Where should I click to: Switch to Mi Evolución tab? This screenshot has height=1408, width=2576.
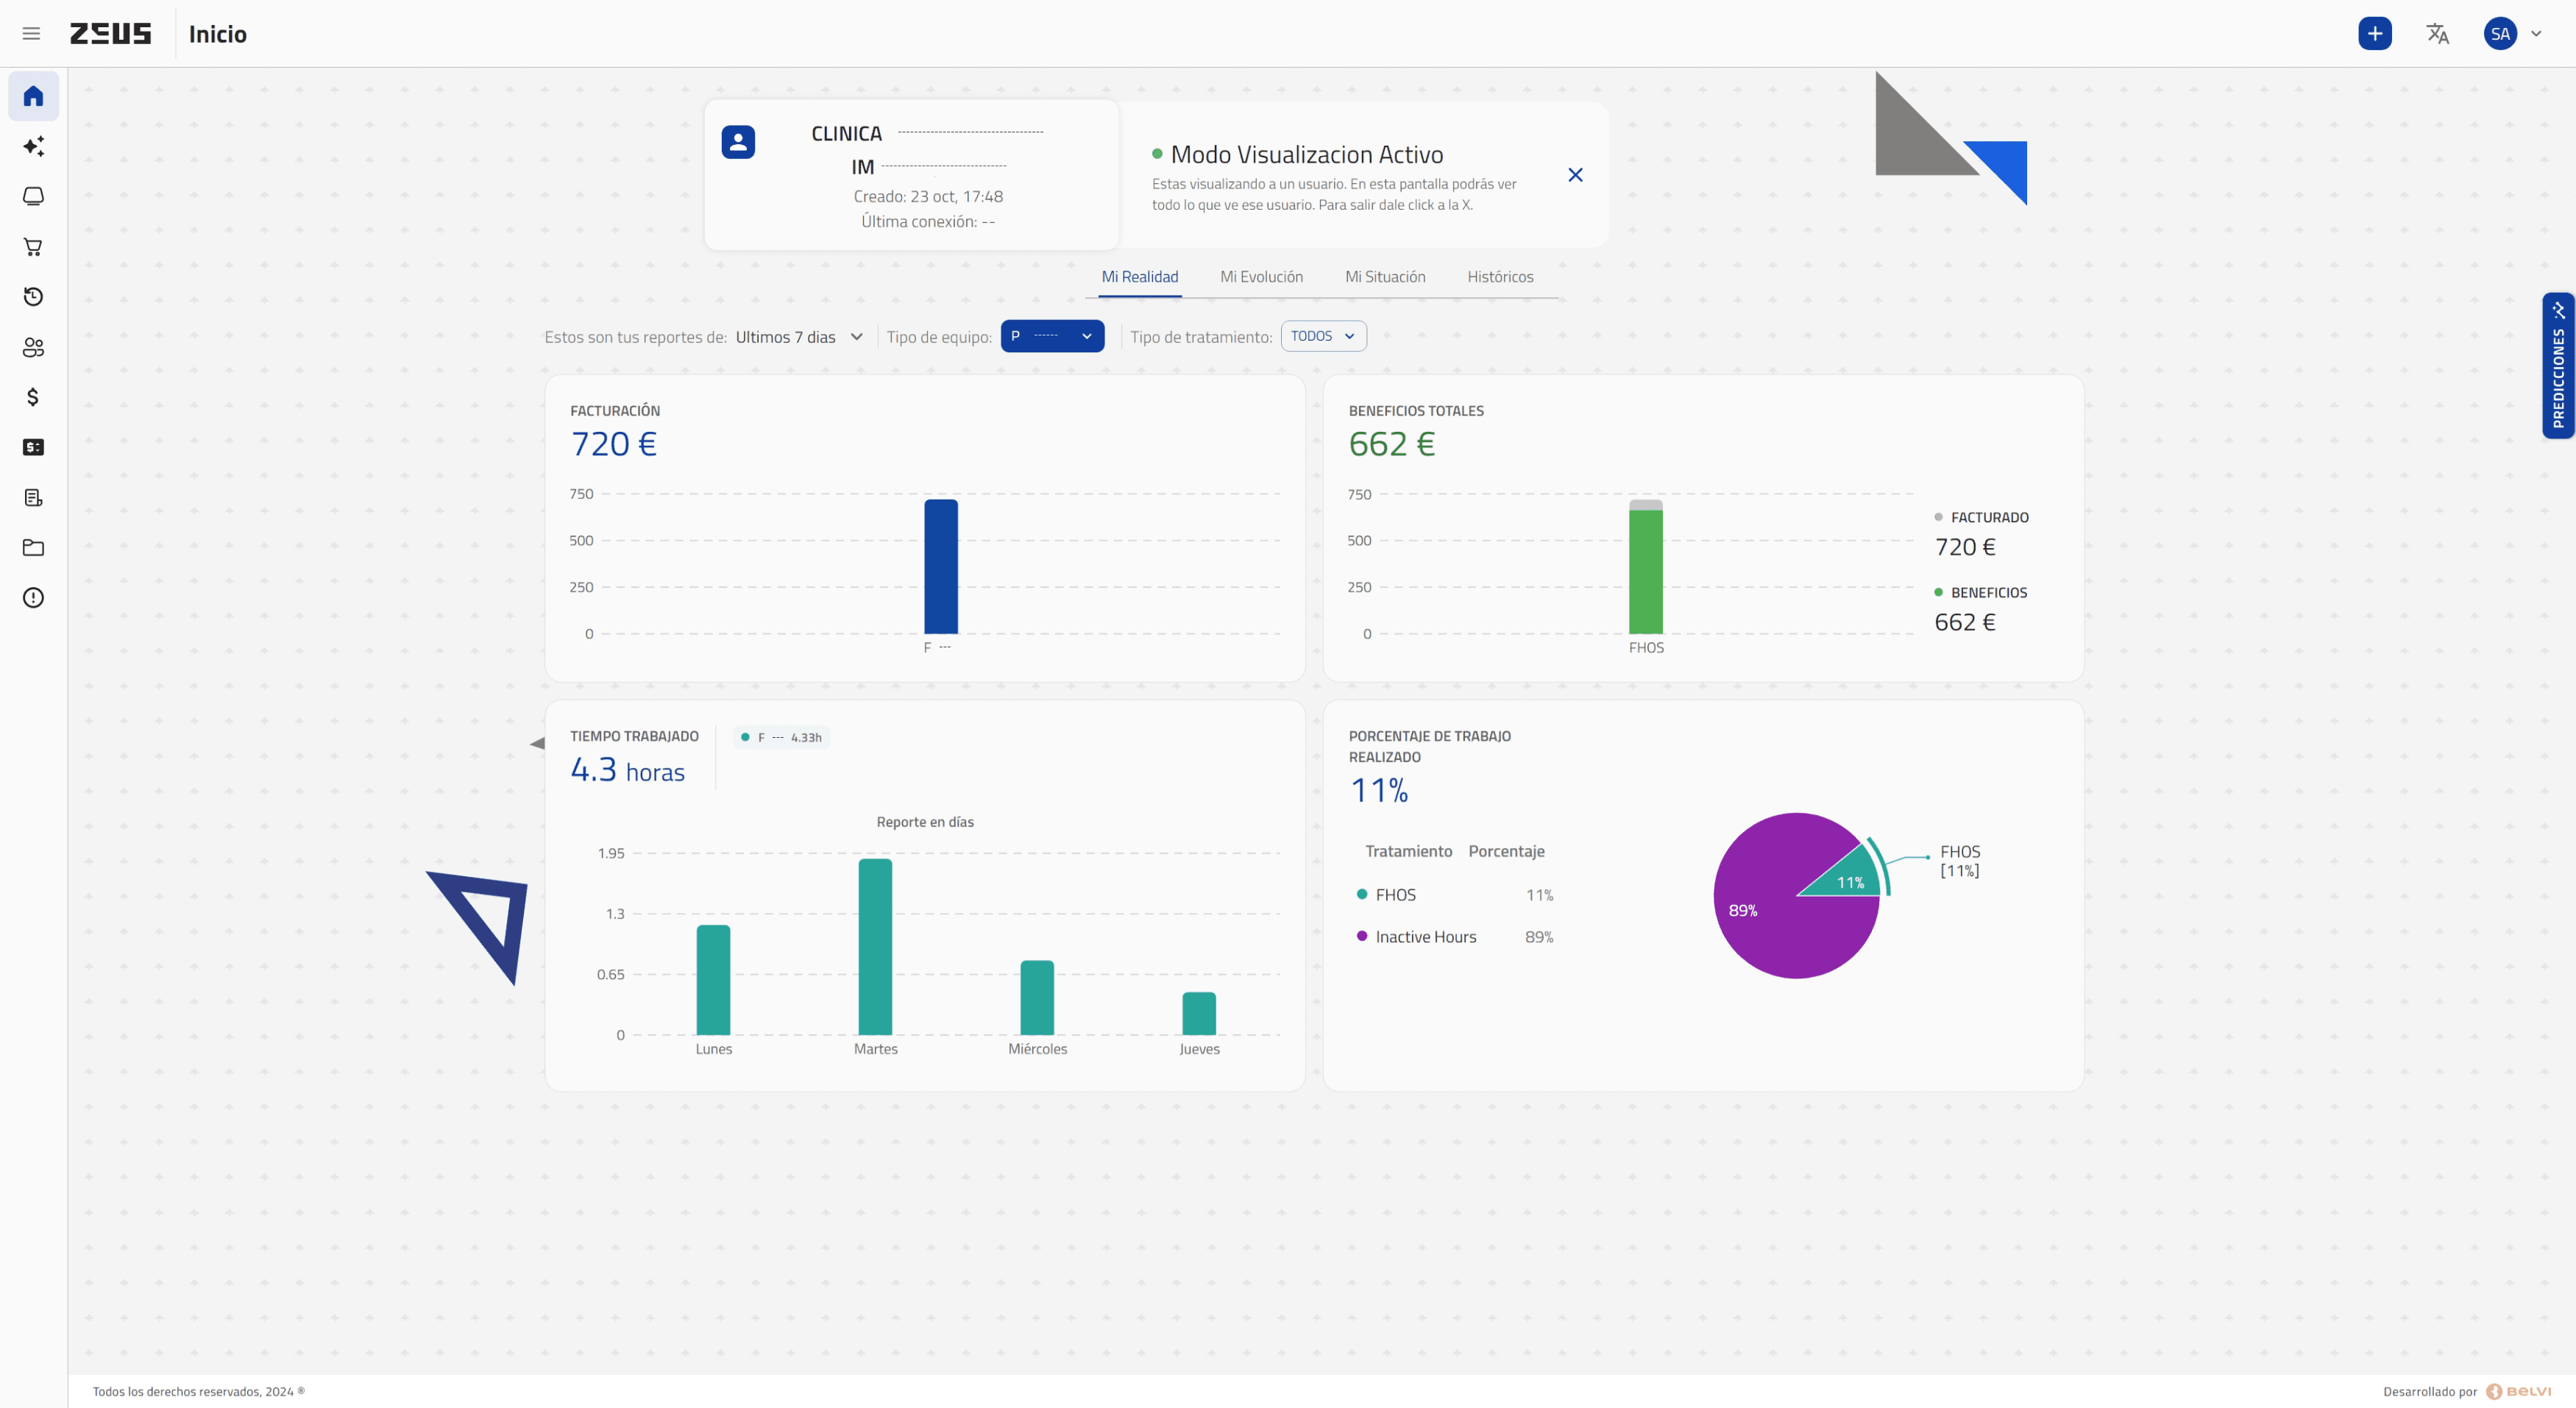pyautogui.click(x=1261, y=277)
